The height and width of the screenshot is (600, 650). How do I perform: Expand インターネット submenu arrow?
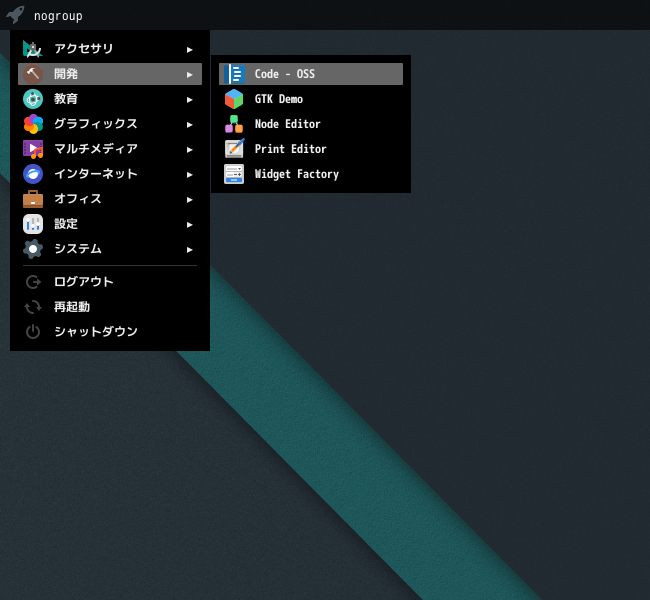coord(189,175)
